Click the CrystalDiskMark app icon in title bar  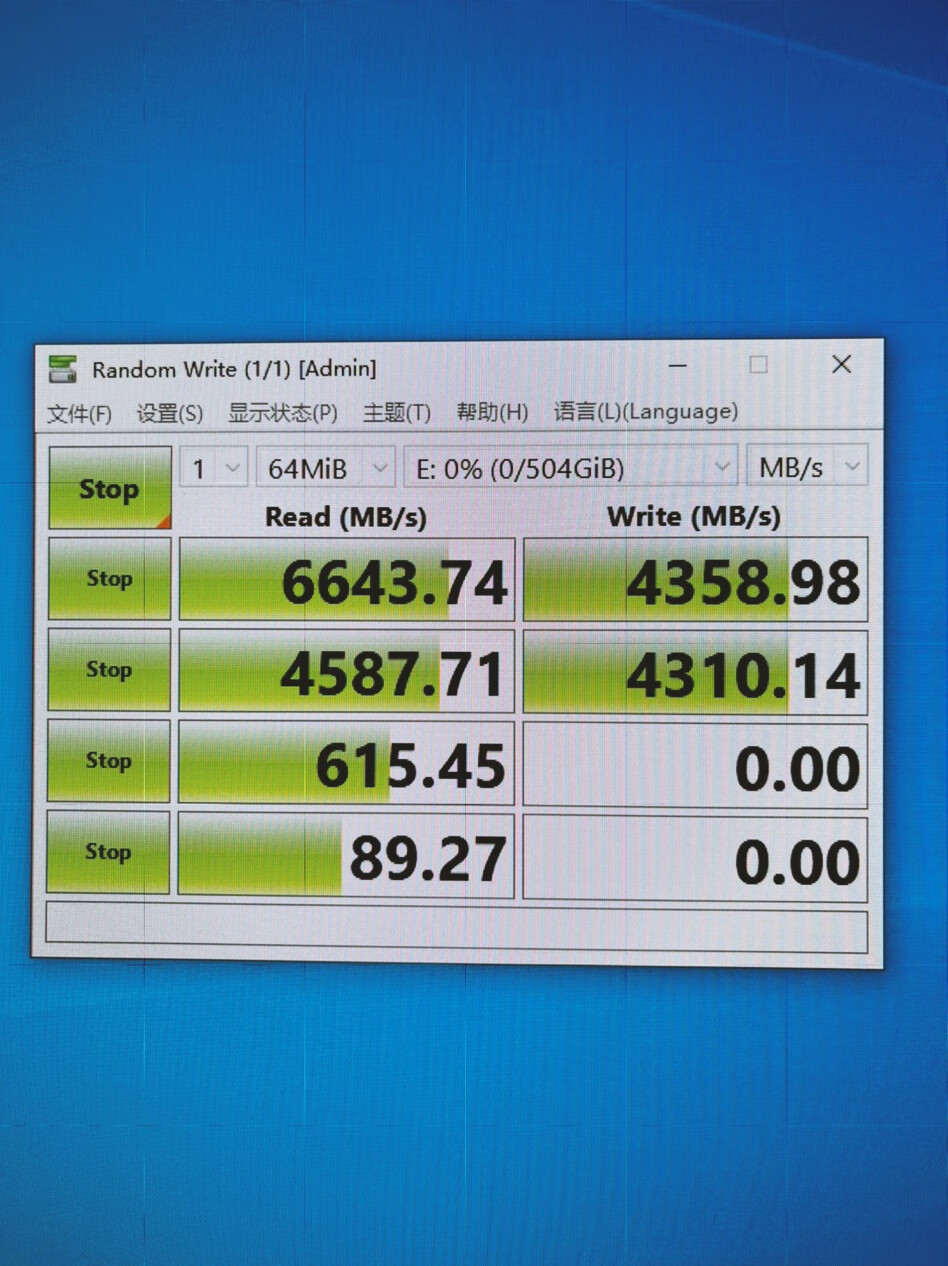tap(62, 369)
